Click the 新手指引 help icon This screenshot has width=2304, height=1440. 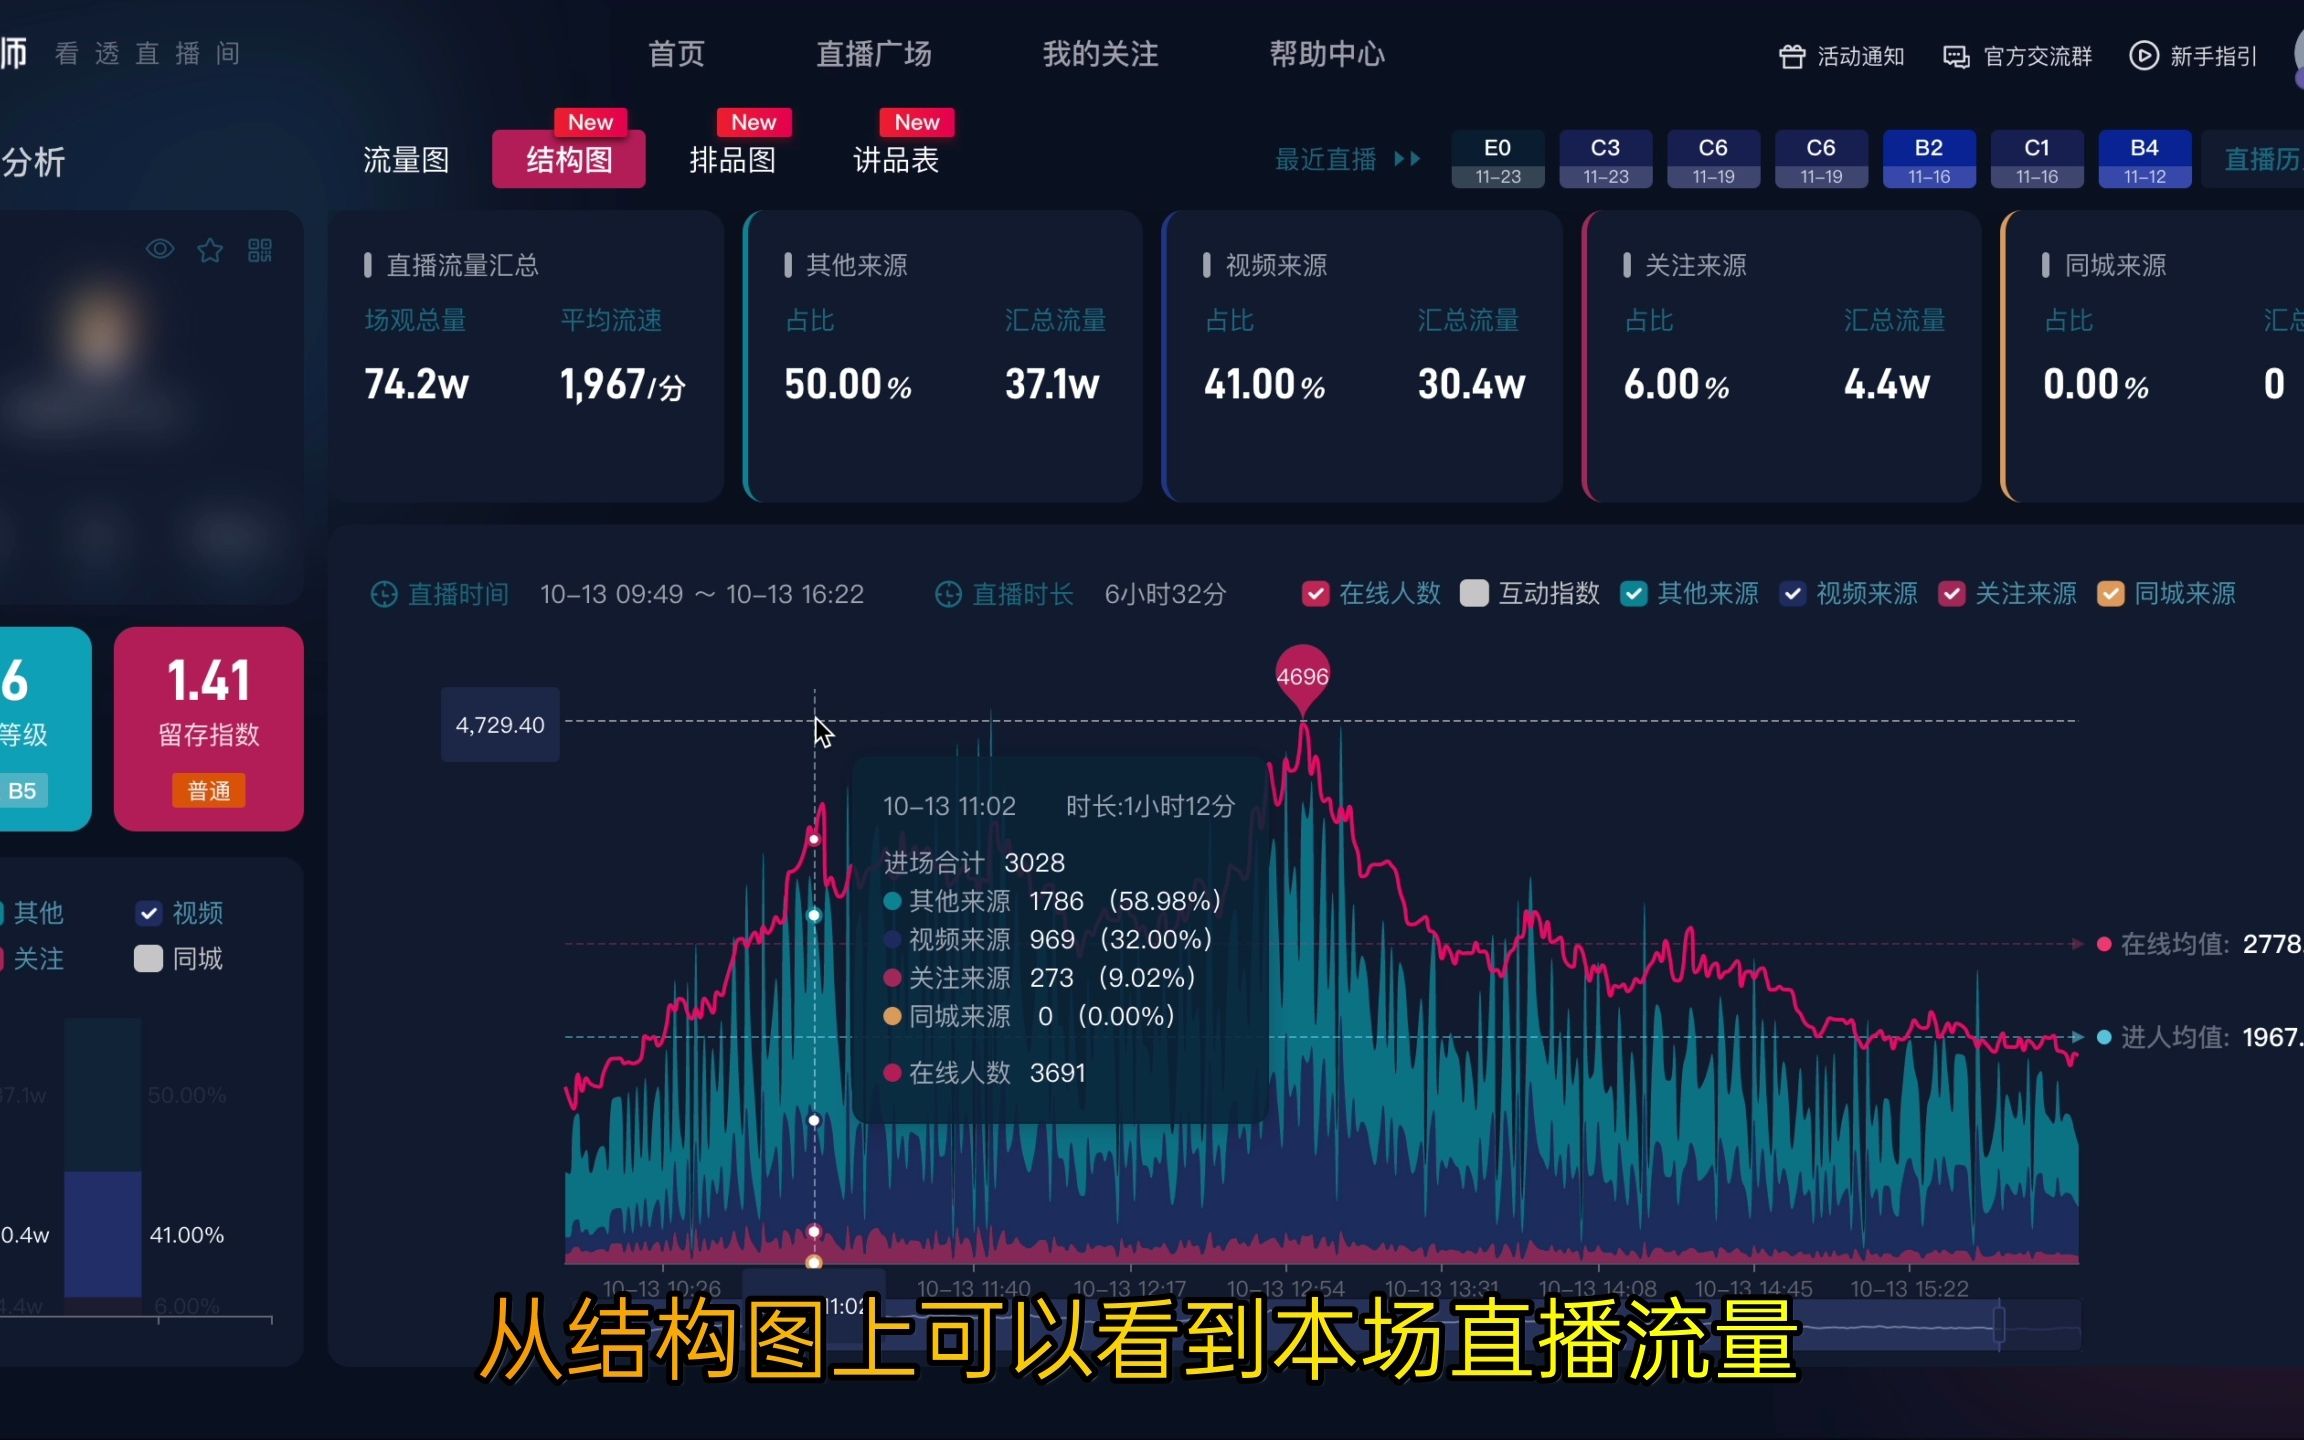tap(2143, 55)
